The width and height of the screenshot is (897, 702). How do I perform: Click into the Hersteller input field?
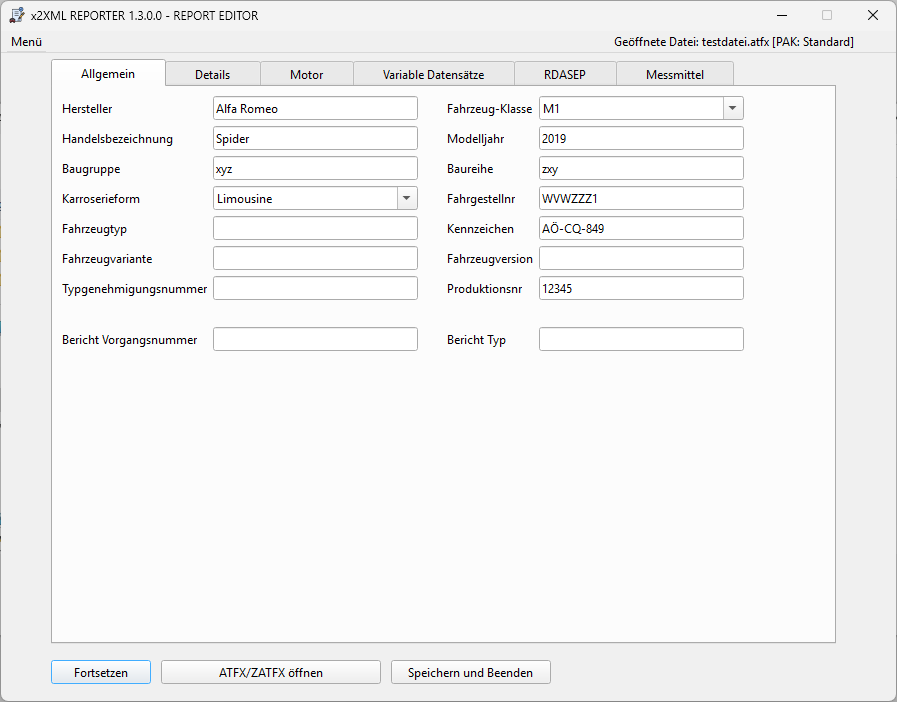pos(315,108)
